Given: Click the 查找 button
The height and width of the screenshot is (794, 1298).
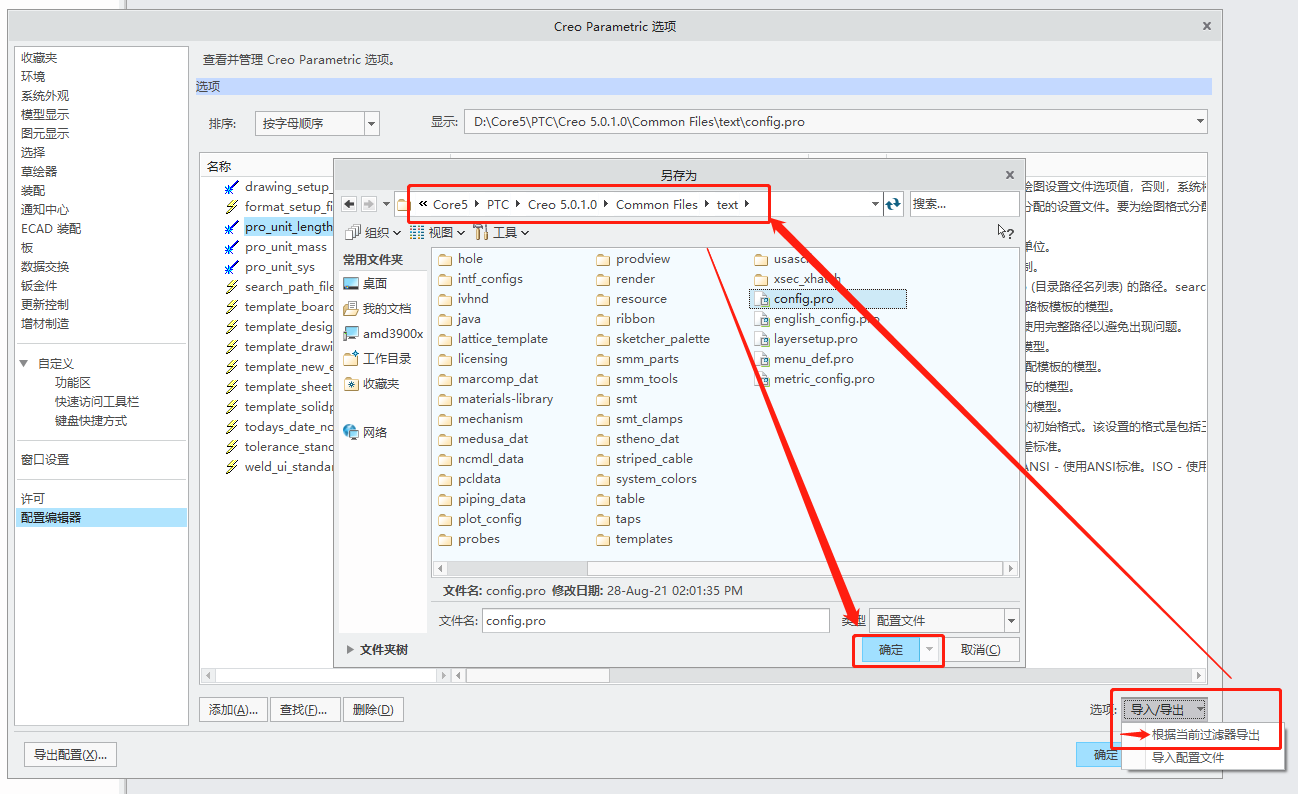Looking at the screenshot, I should pyautogui.click(x=305, y=710).
